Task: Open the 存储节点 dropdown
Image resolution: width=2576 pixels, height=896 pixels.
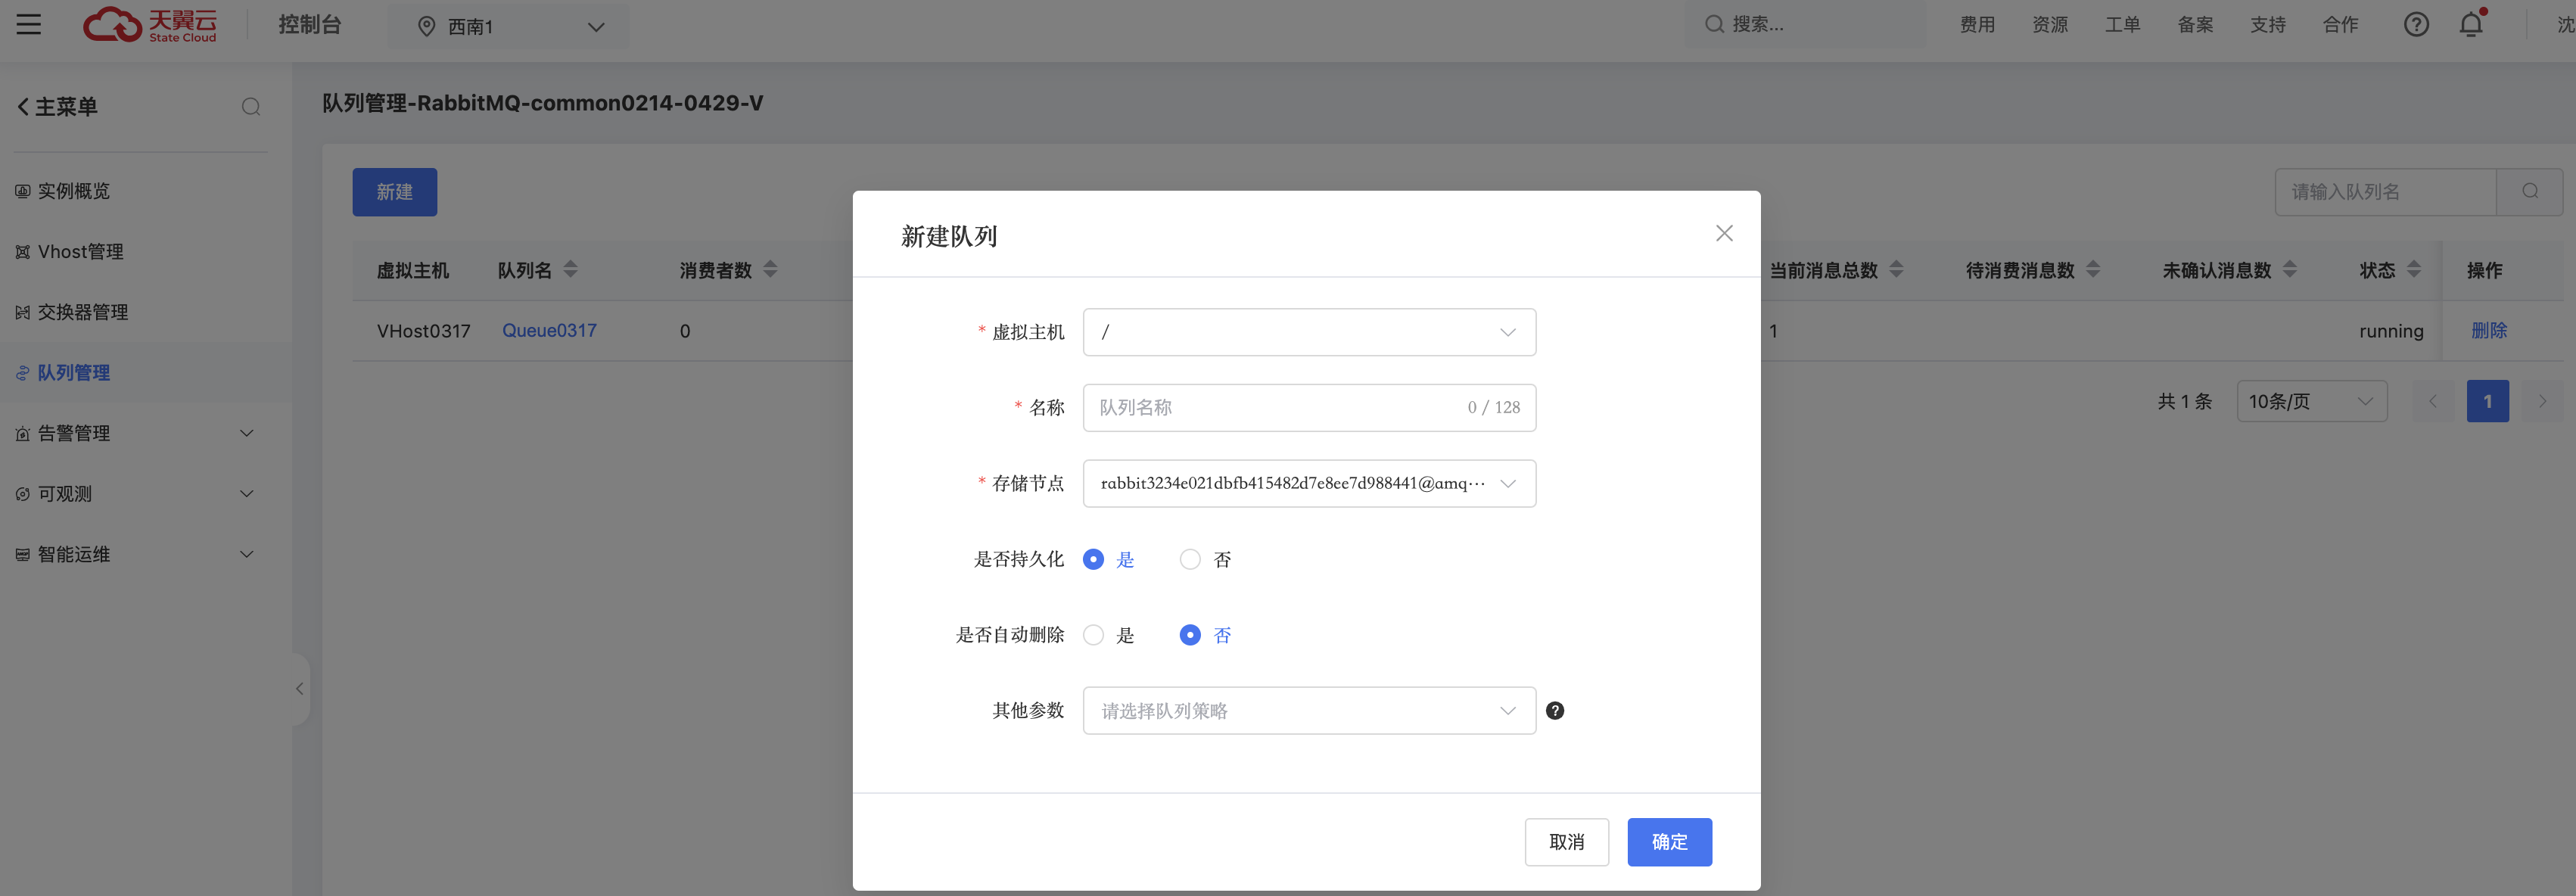Action: point(1308,483)
